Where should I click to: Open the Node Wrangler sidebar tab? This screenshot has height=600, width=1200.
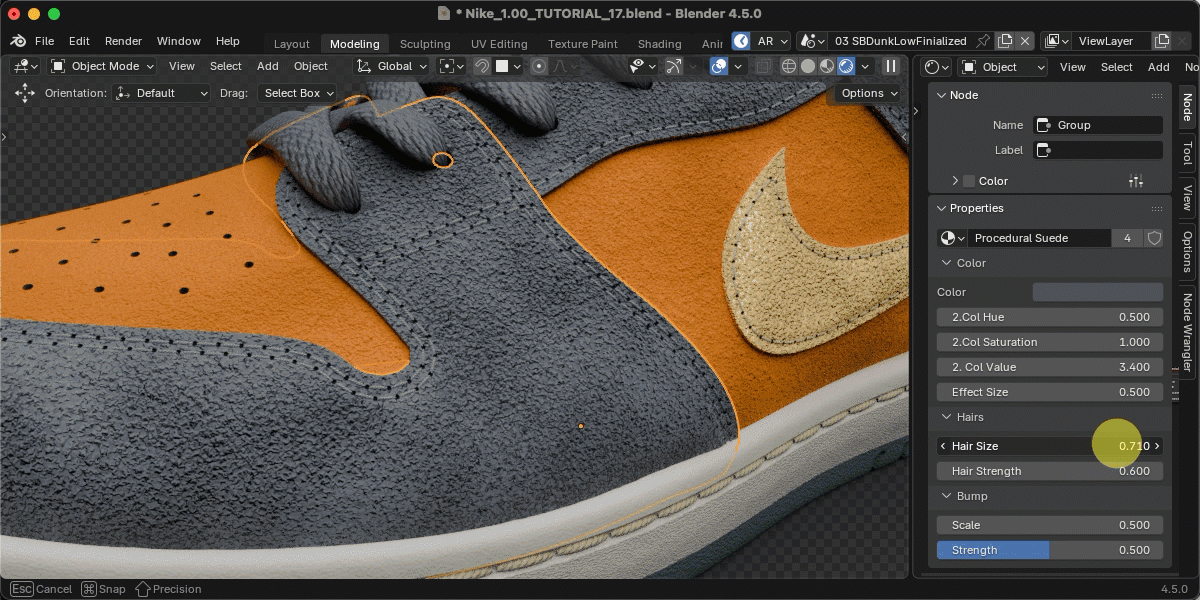click(x=1187, y=331)
